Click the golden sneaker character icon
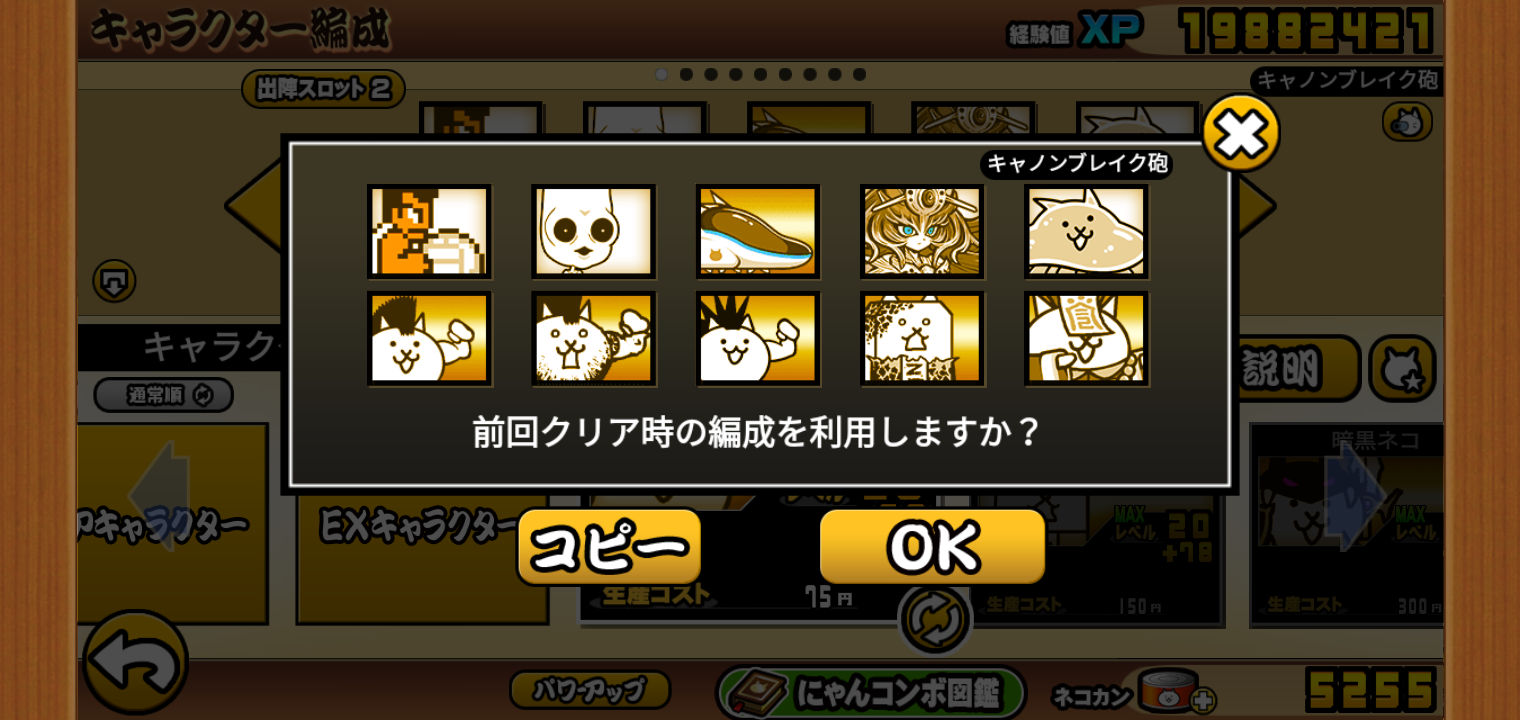Image resolution: width=1520 pixels, height=720 pixels. tap(758, 231)
